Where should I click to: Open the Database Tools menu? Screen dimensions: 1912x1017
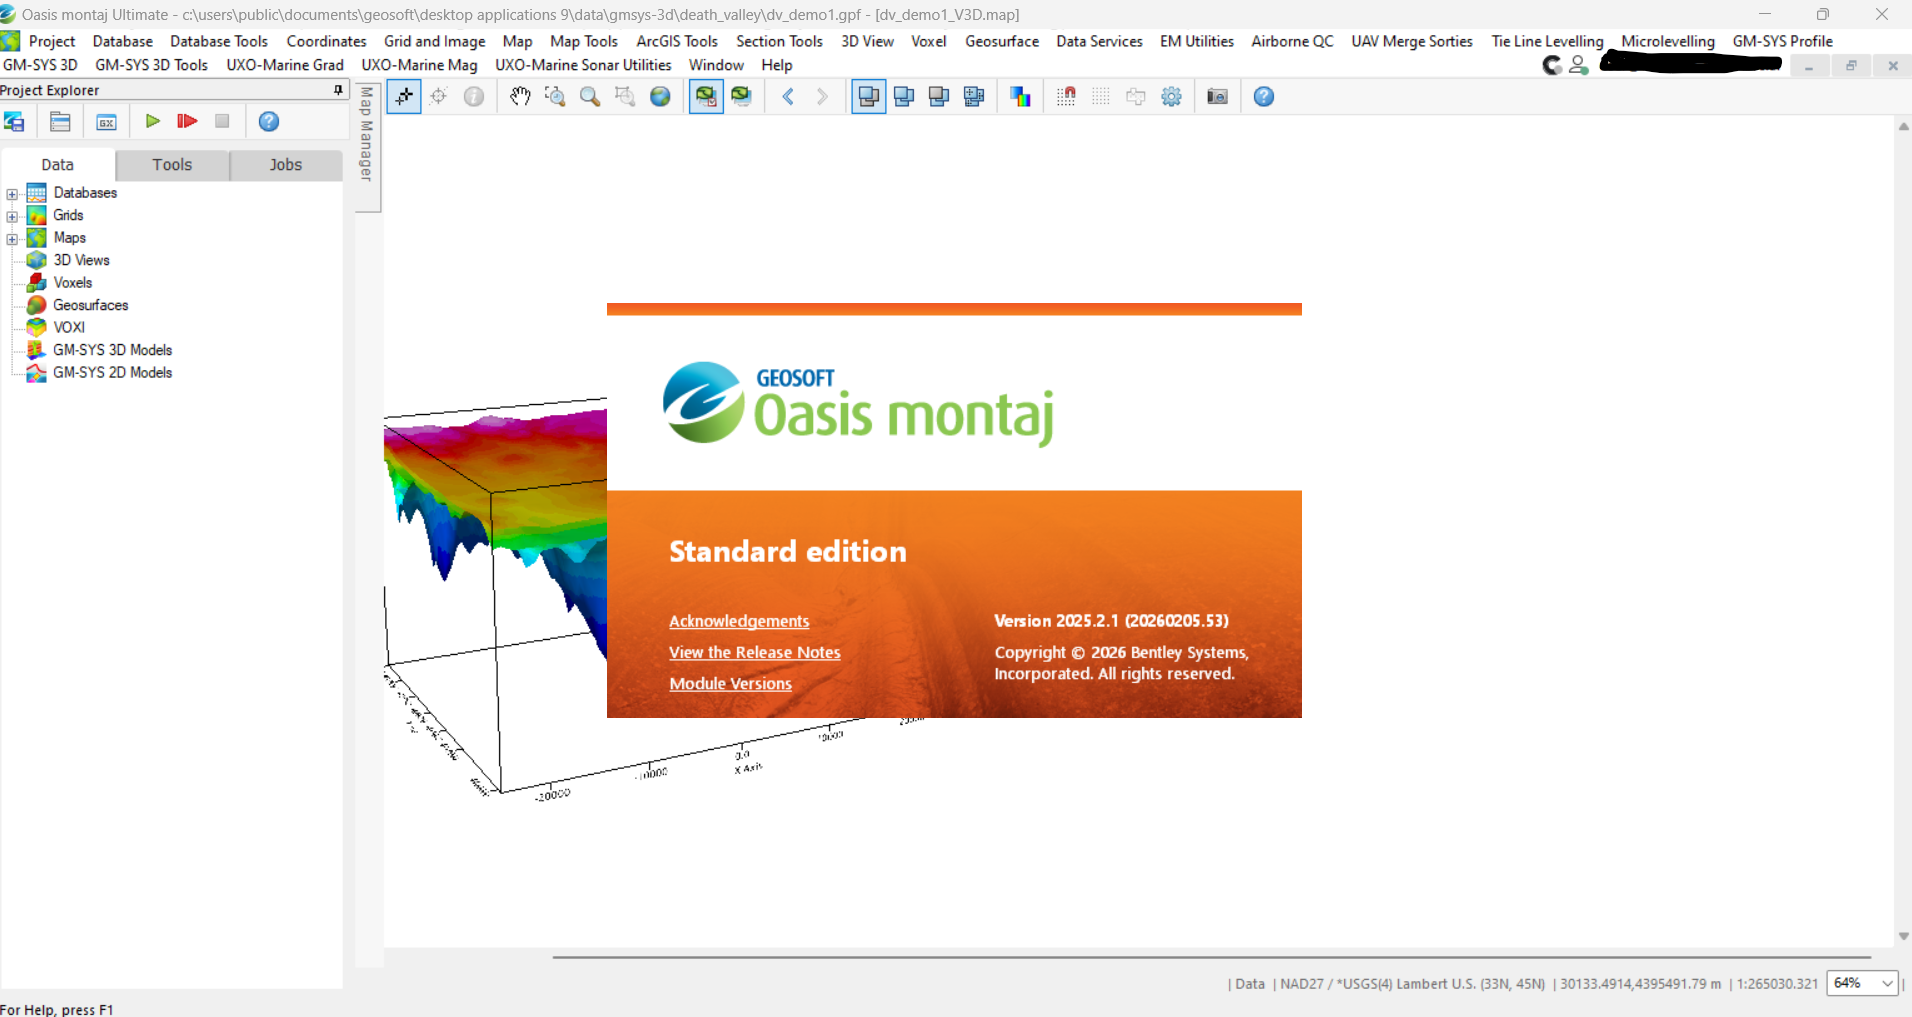(x=219, y=41)
